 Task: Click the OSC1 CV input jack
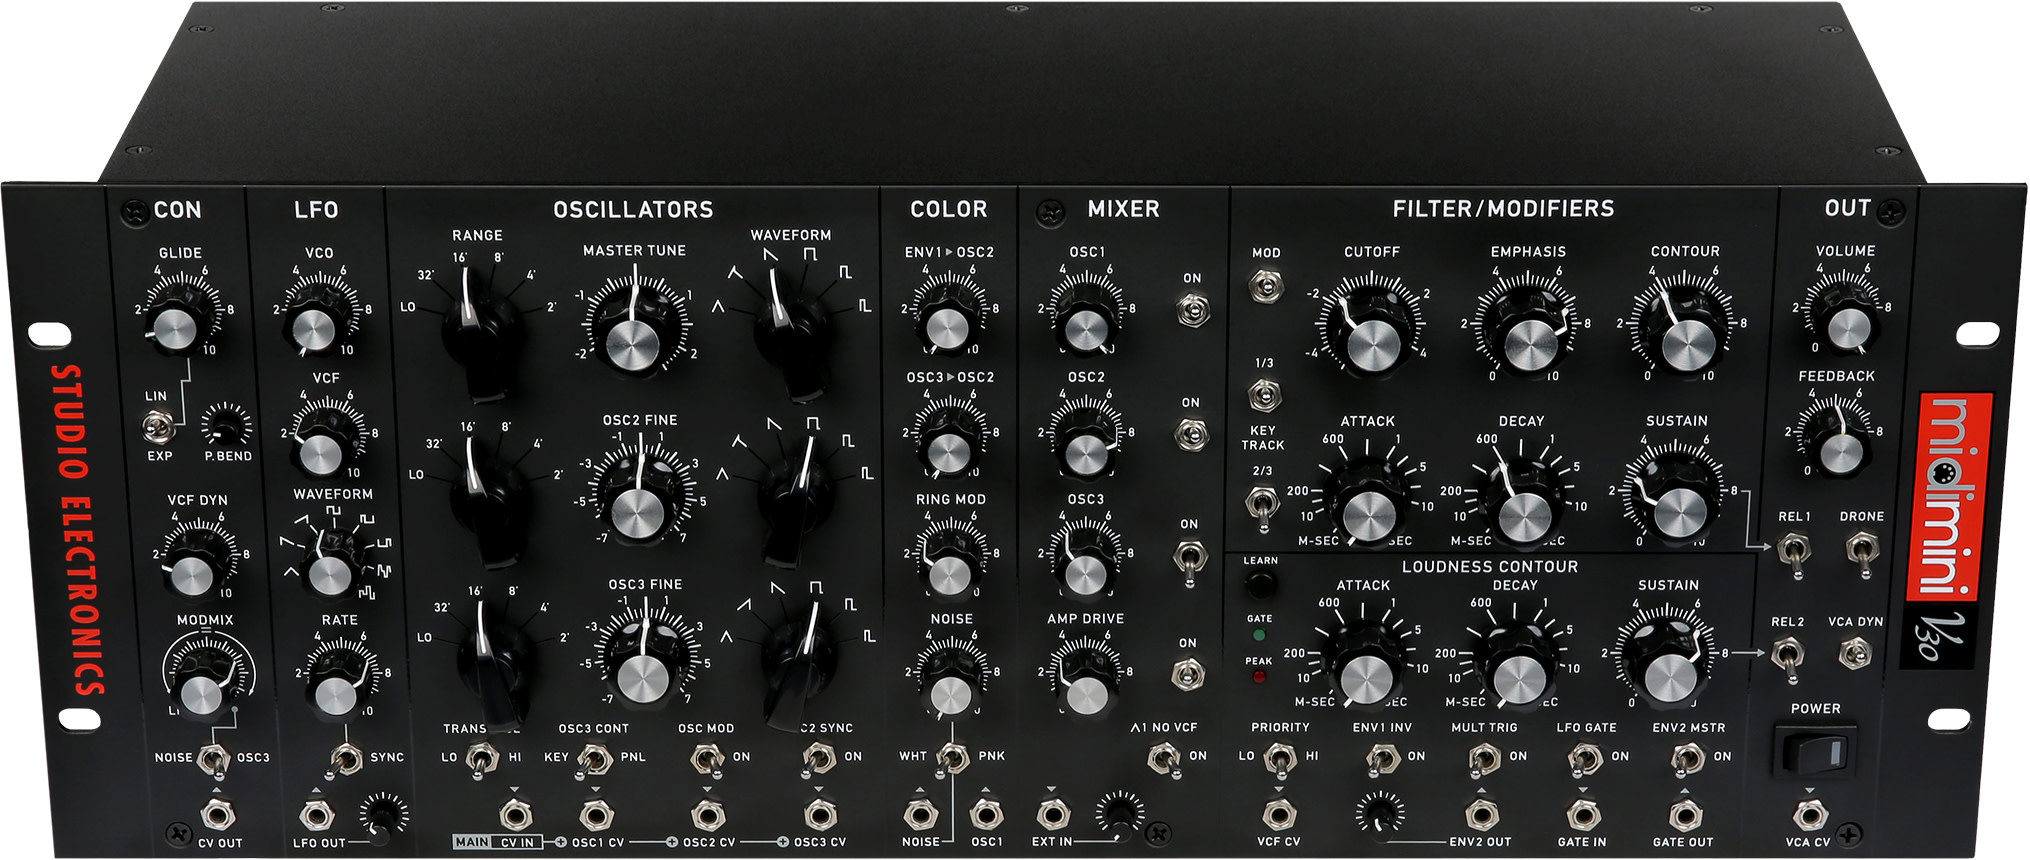click(596, 815)
